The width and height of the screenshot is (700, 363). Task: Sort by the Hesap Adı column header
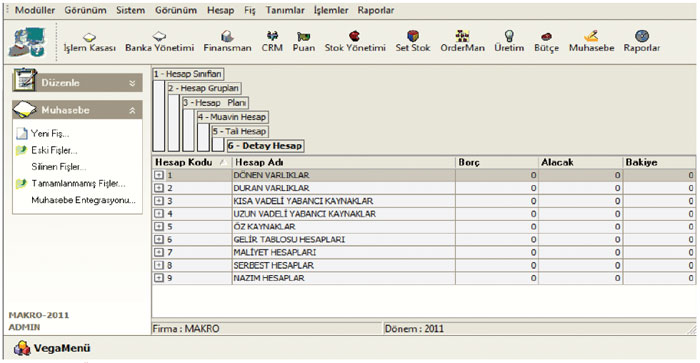(x=344, y=163)
